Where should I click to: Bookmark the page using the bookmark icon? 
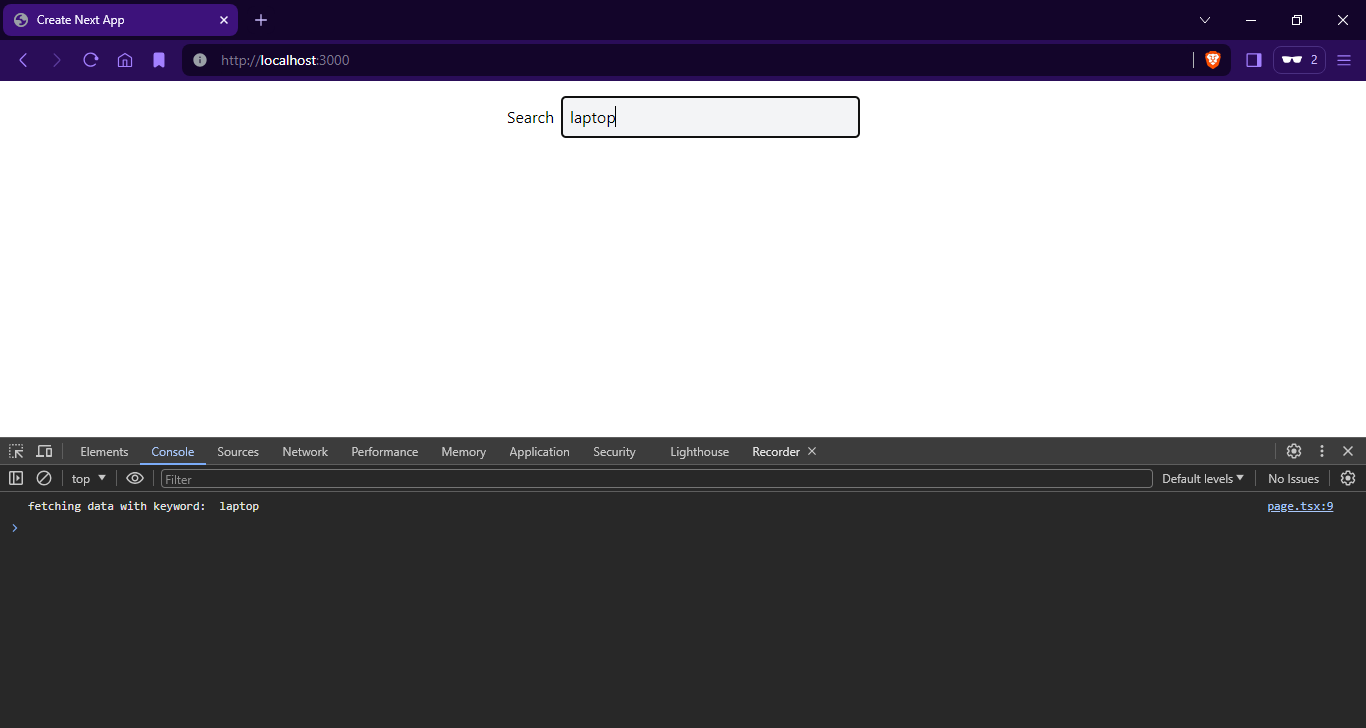(159, 60)
